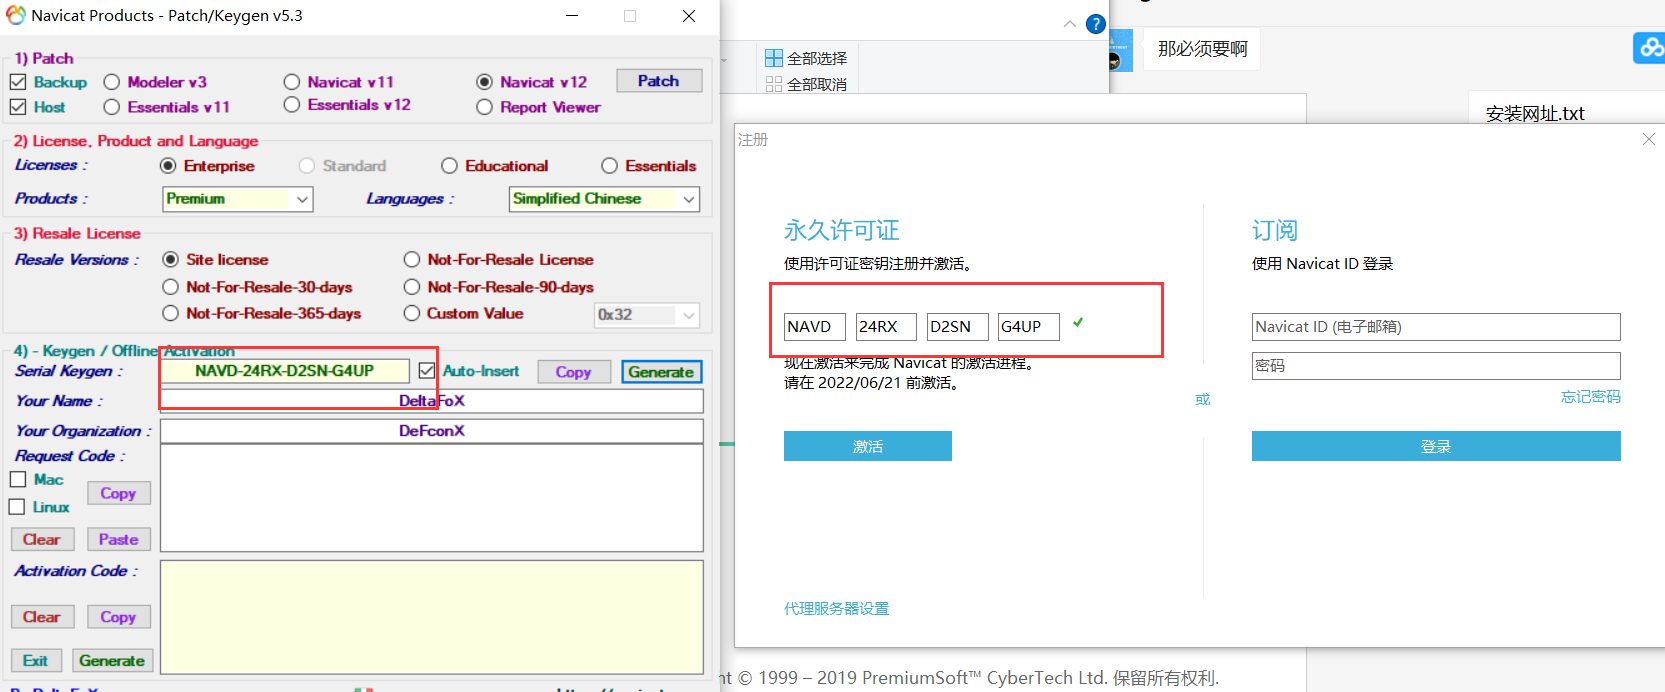Choose the Enterprise license radio
This screenshot has width=1665, height=692.
[x=169, y=166]
